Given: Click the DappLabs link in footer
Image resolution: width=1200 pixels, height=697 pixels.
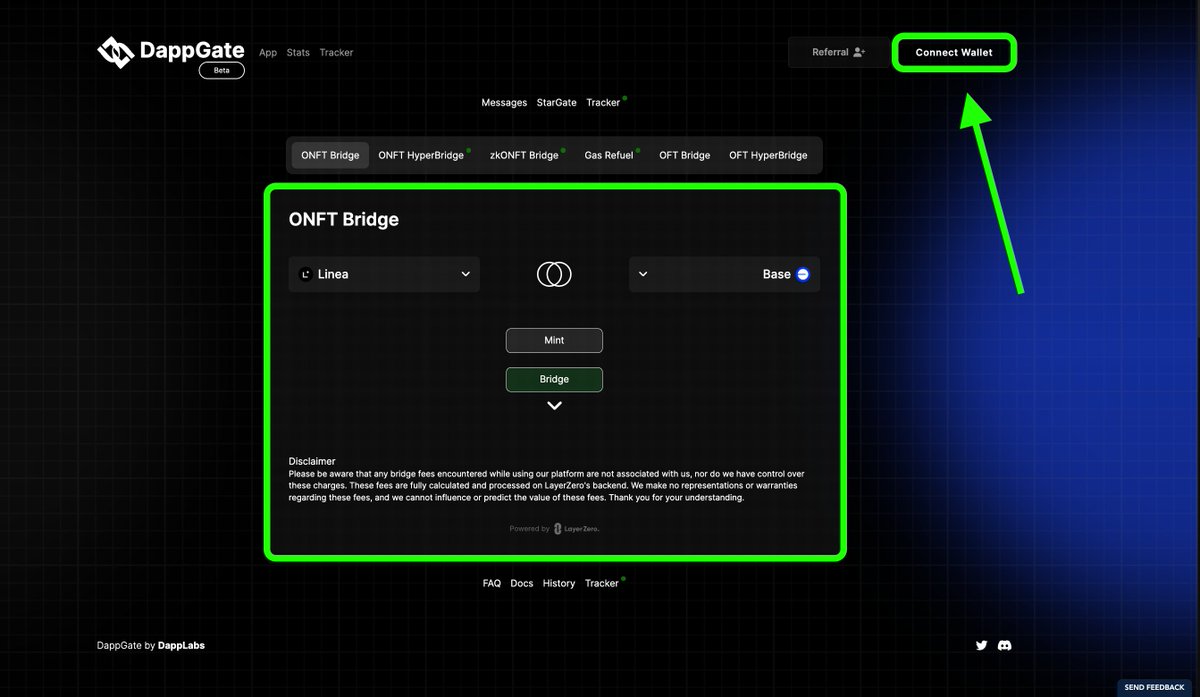Looking at the screenshot, I should (181, 645).
